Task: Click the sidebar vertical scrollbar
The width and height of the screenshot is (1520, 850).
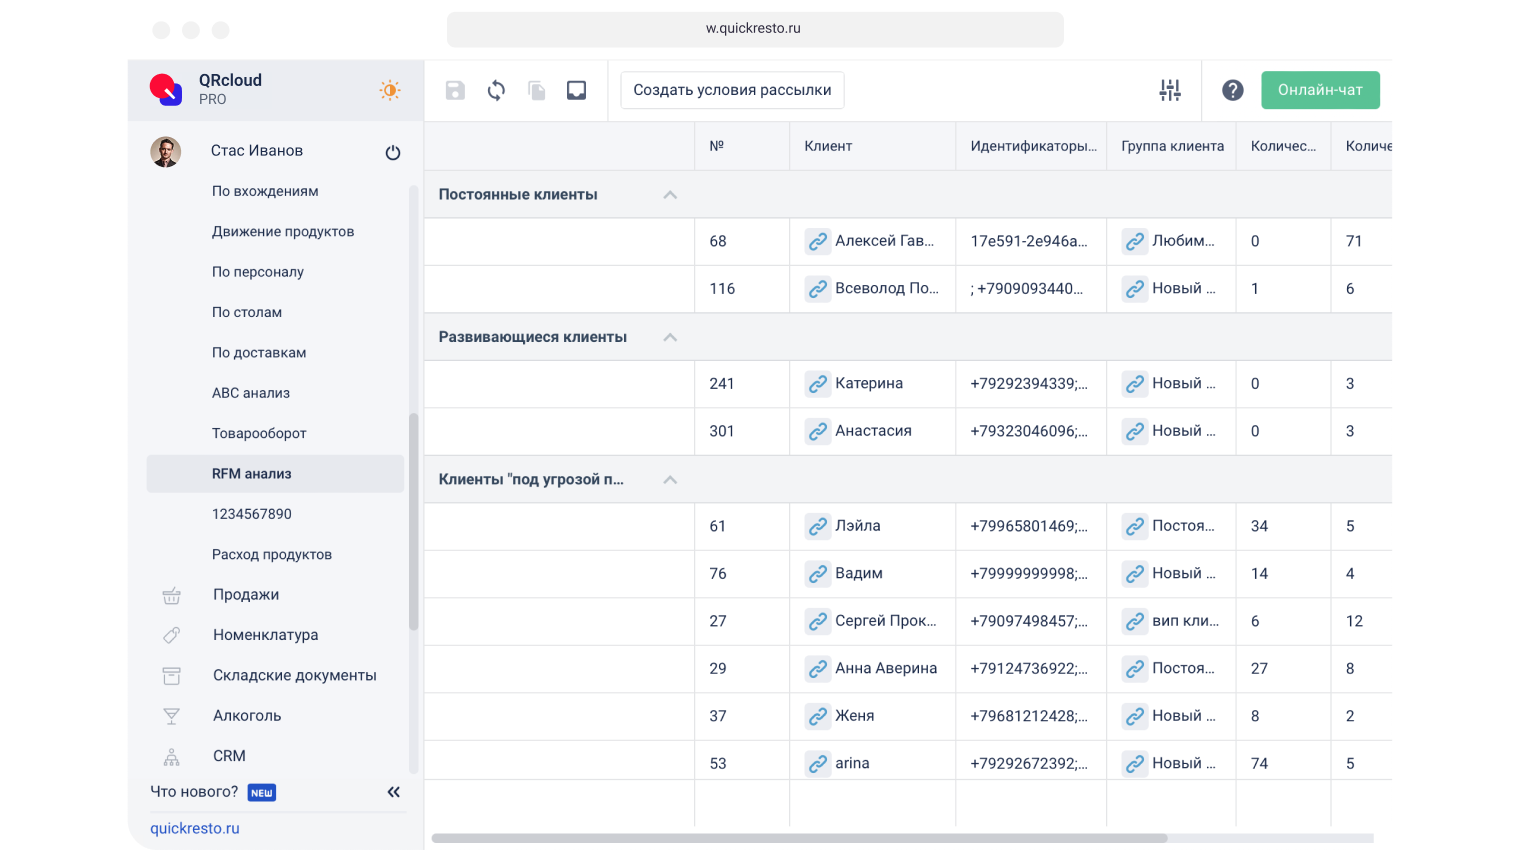Action: (413, 521)
